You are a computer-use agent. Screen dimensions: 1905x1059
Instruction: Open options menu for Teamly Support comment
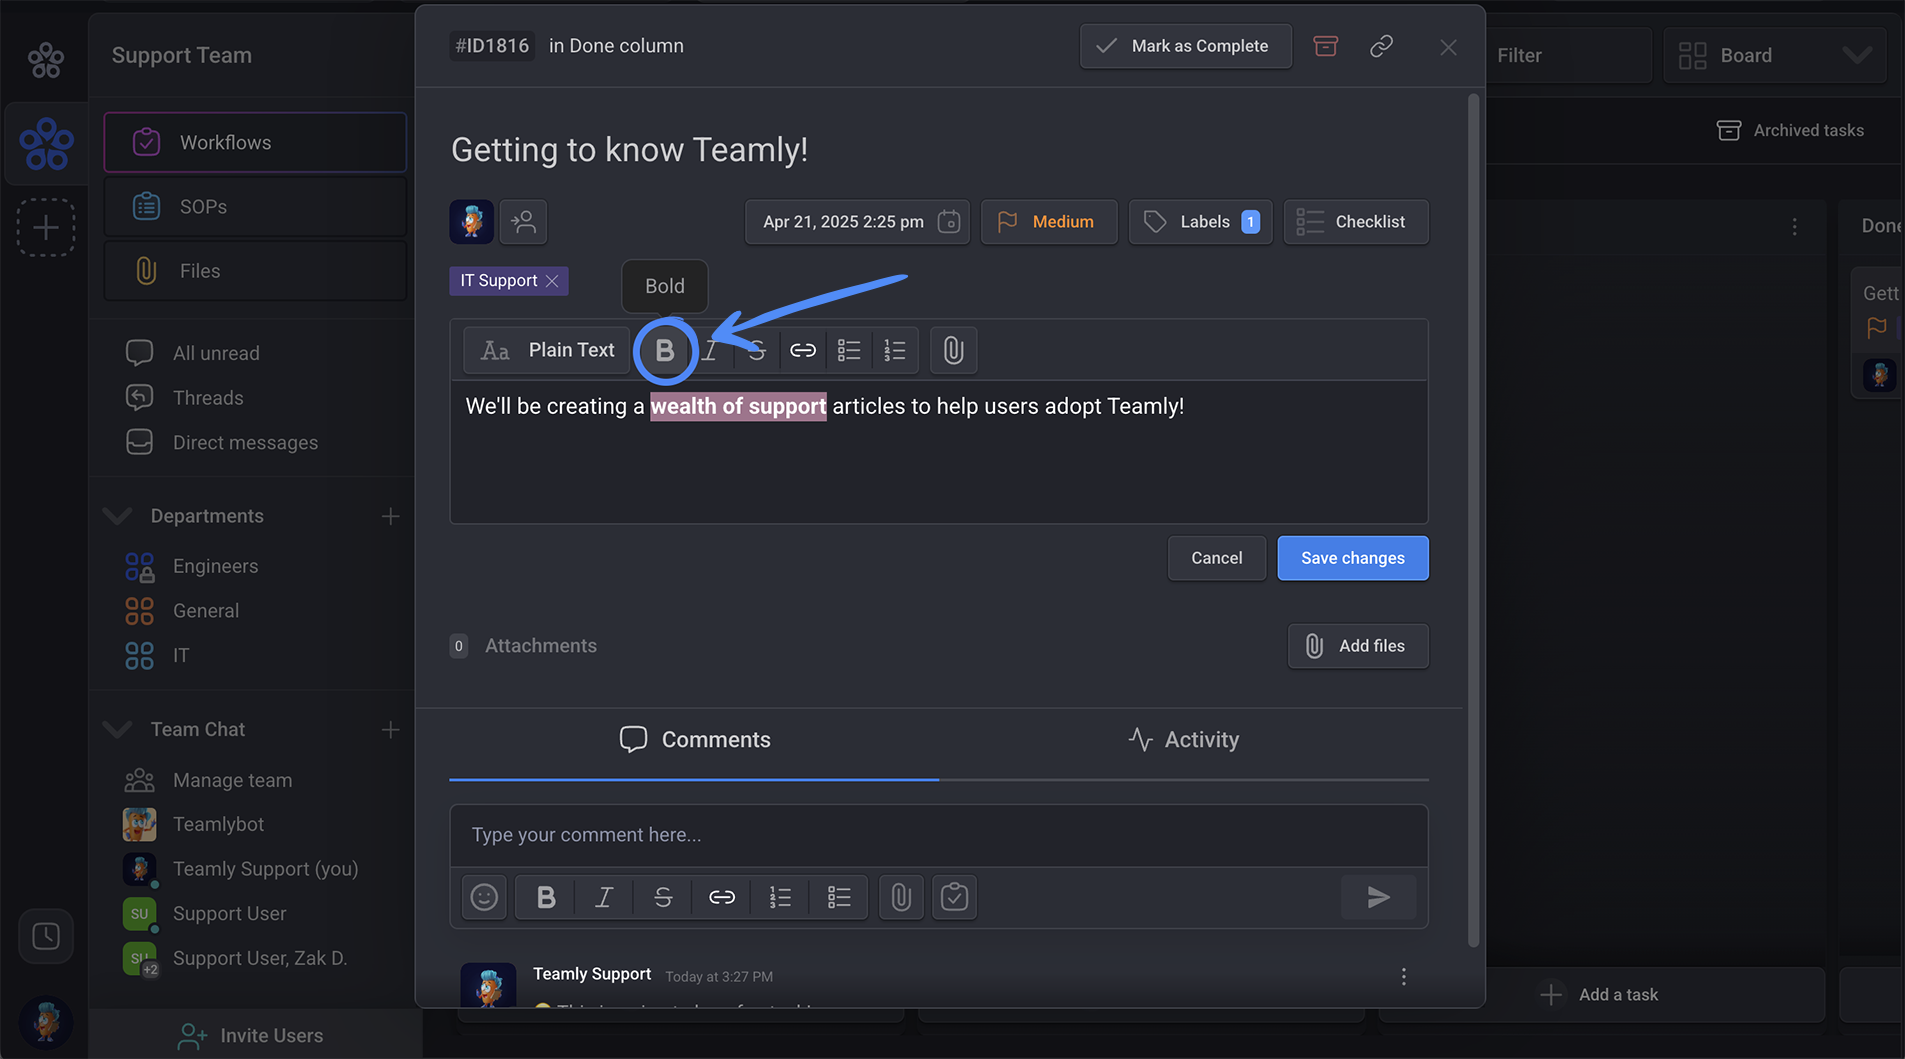tap(1403, 976)
